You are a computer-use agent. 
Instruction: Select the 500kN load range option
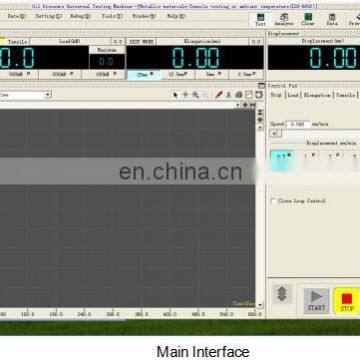coord(19,74)
